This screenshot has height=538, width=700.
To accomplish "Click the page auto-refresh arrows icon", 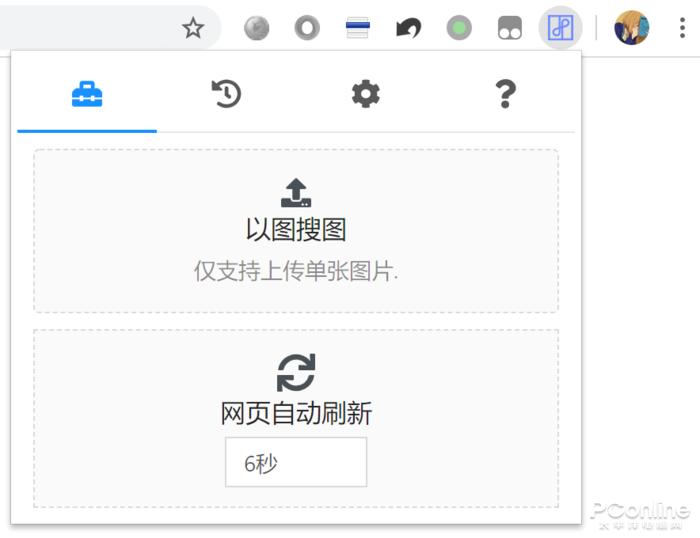I will [x=296, y=372].
